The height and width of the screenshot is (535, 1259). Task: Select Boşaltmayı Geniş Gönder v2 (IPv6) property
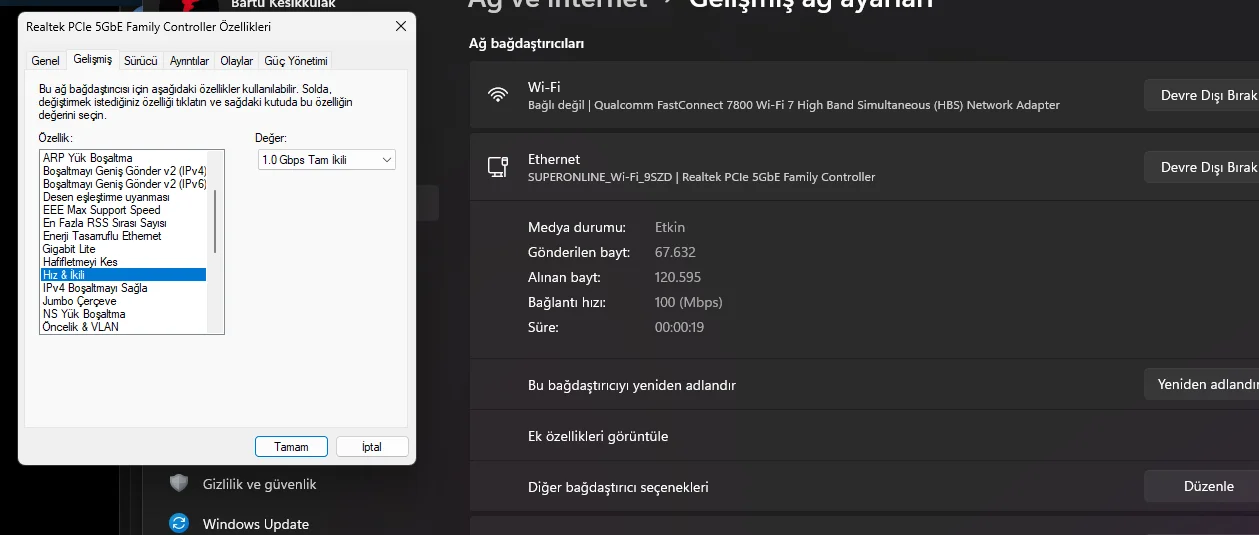click(123, 184)
